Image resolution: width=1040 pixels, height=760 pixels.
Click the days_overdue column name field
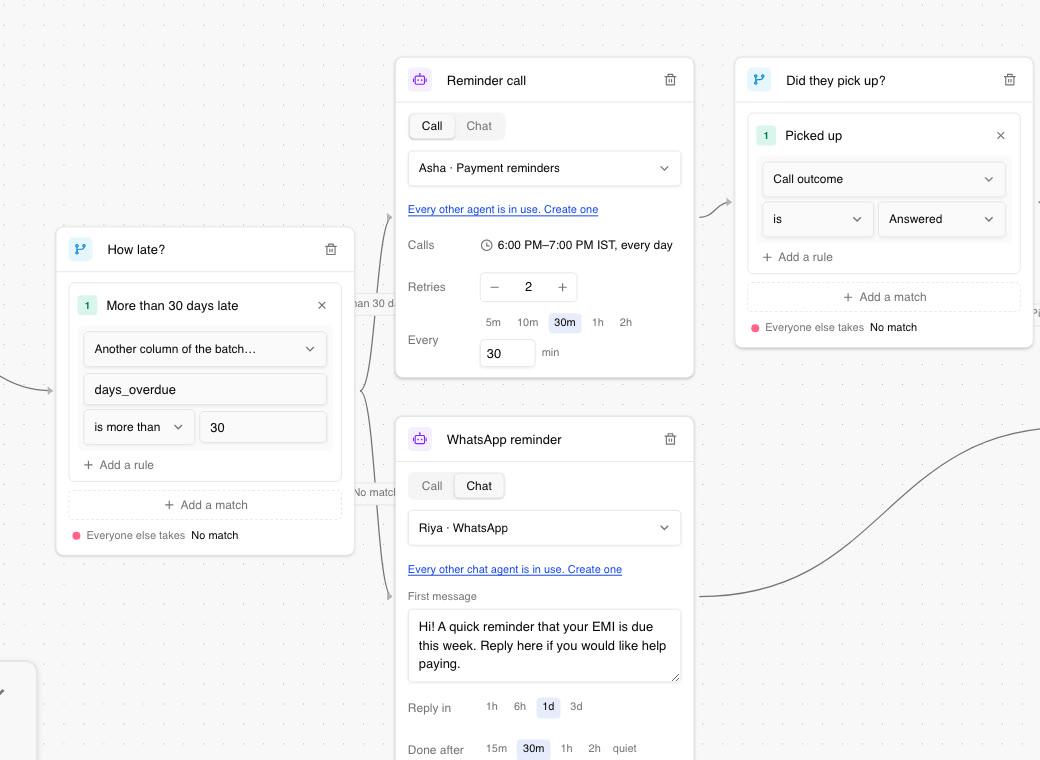[x=205, y=389]
